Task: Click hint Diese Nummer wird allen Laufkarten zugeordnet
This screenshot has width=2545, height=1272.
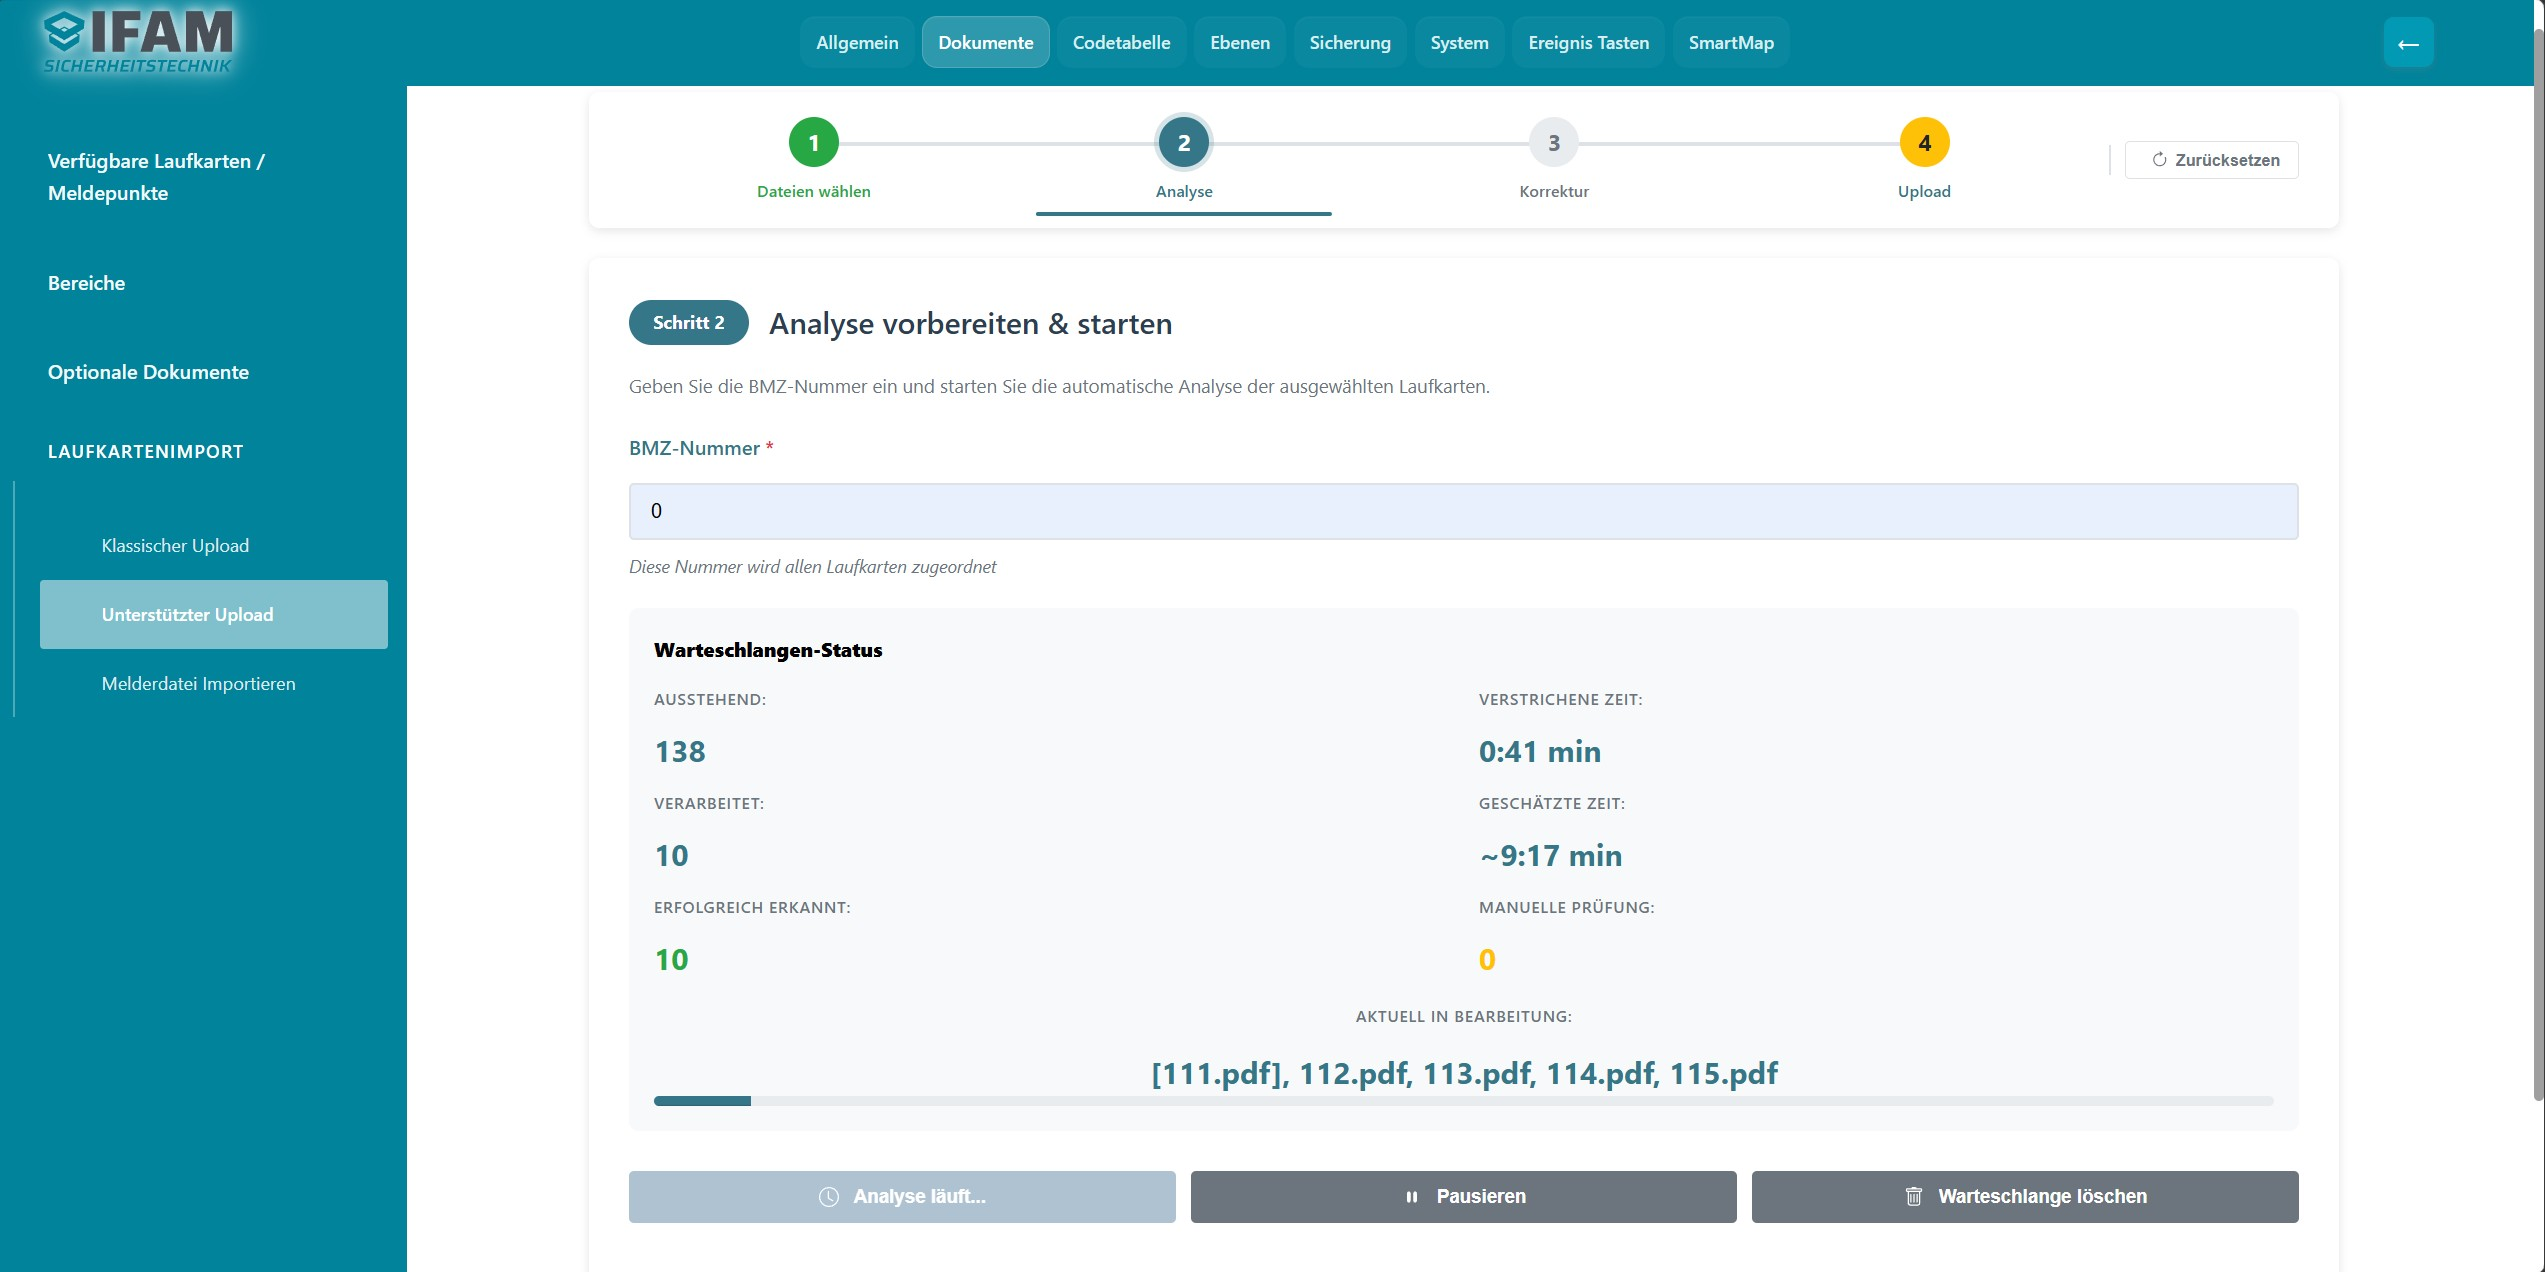Action: click(812, 567)
